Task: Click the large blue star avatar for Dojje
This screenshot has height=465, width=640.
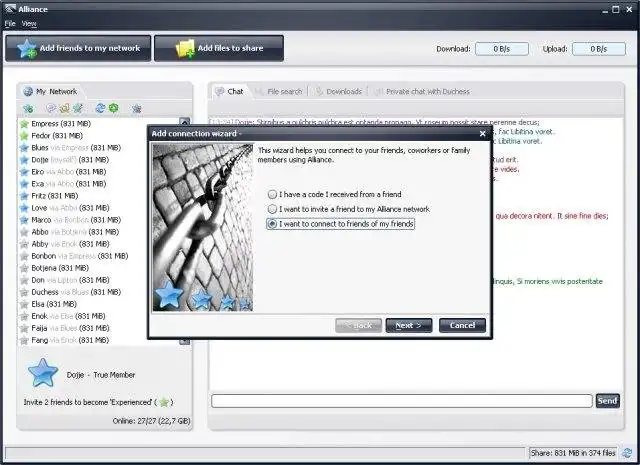Action: (x=43, y=373)
